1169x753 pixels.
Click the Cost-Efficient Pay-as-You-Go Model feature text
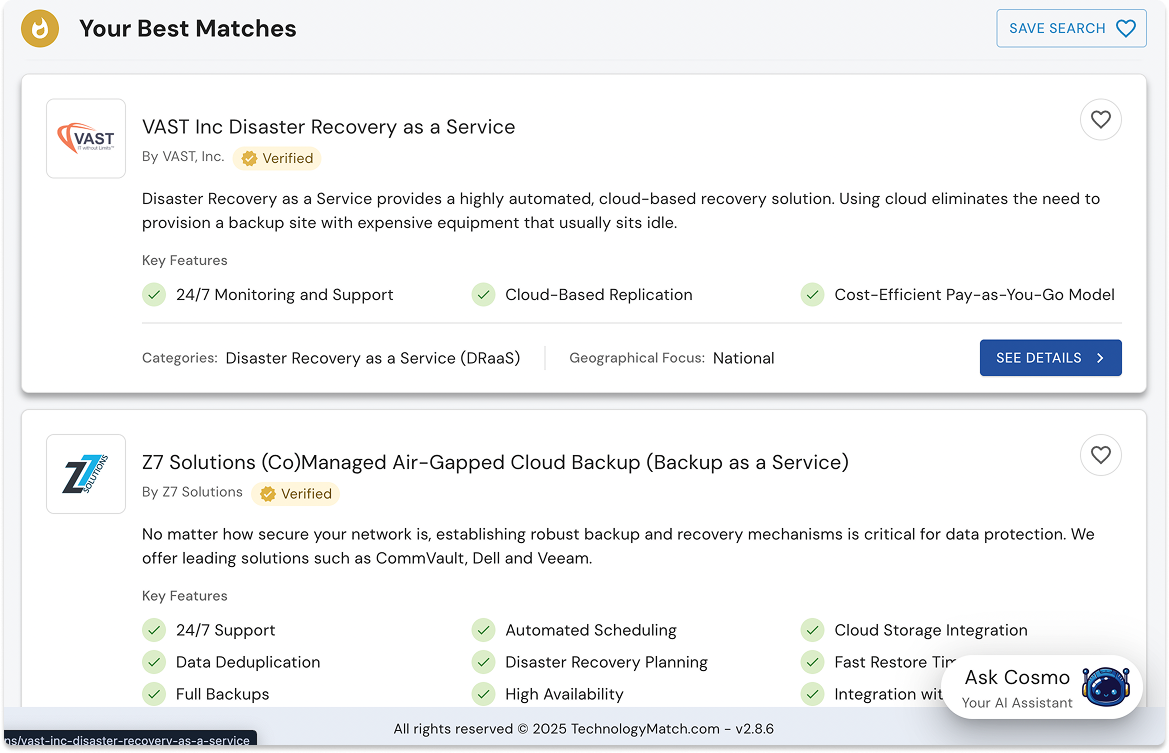click(974, 294)
